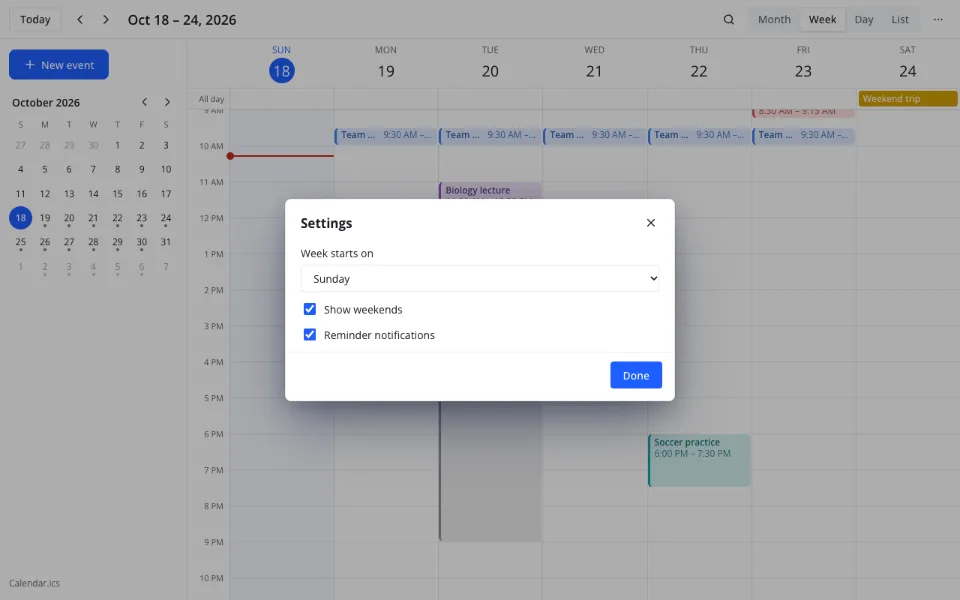Open Thursday's Team 9:30 AM event
This screenshot has height=600, width=960.
pos(699,135)
